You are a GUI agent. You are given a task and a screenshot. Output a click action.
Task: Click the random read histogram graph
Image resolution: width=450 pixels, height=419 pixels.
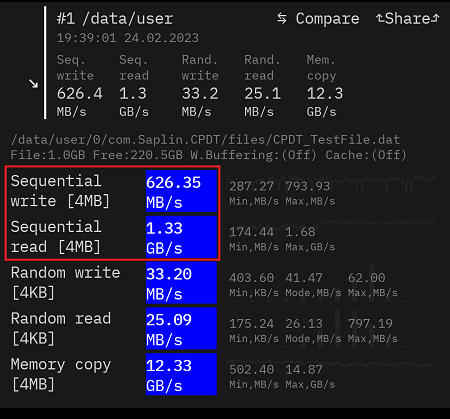coord(331,328)
